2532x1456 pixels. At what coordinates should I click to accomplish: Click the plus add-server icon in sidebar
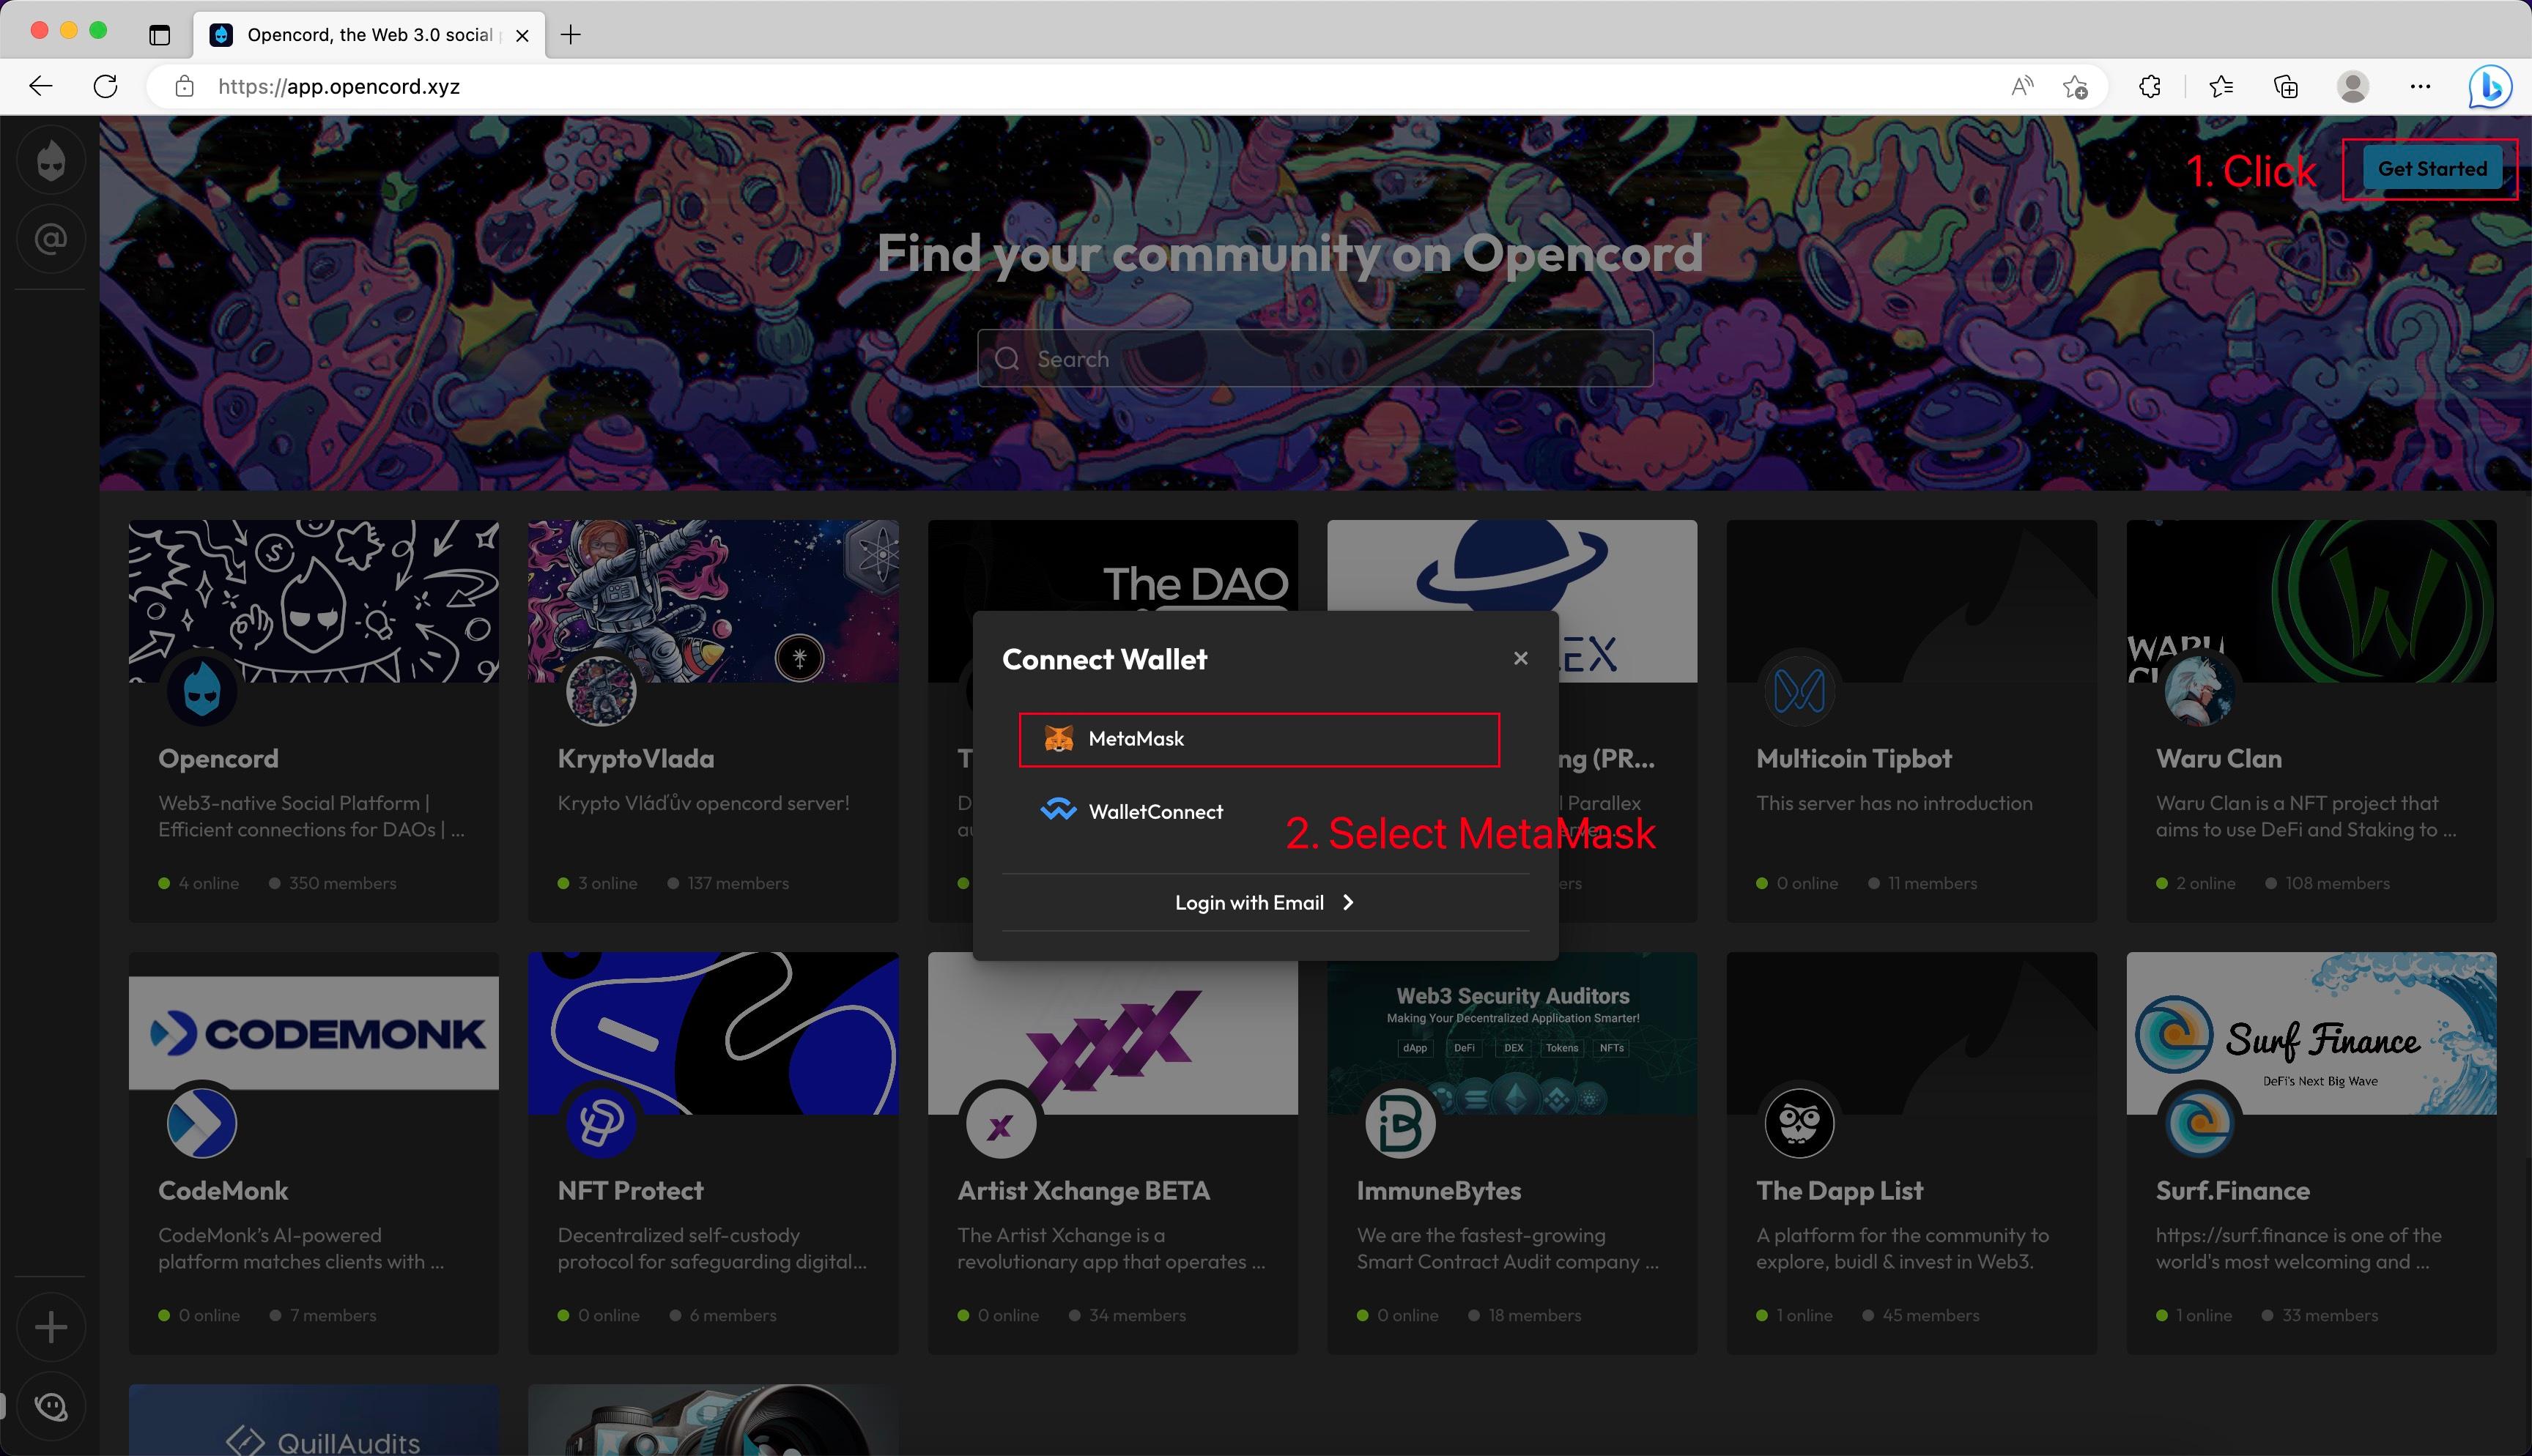click(x=51, y=1327)
